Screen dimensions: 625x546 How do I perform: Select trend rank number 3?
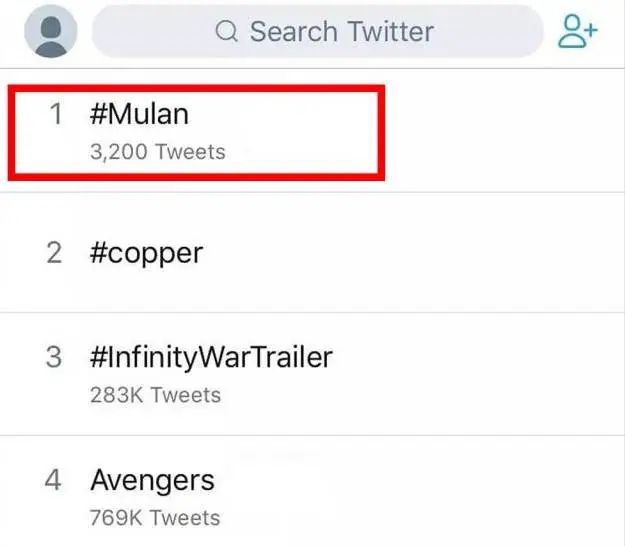(x=54, y=357)
